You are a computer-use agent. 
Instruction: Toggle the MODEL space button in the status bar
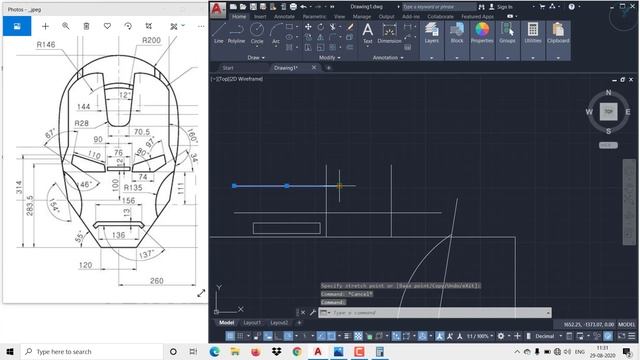(x=627, y=324)
